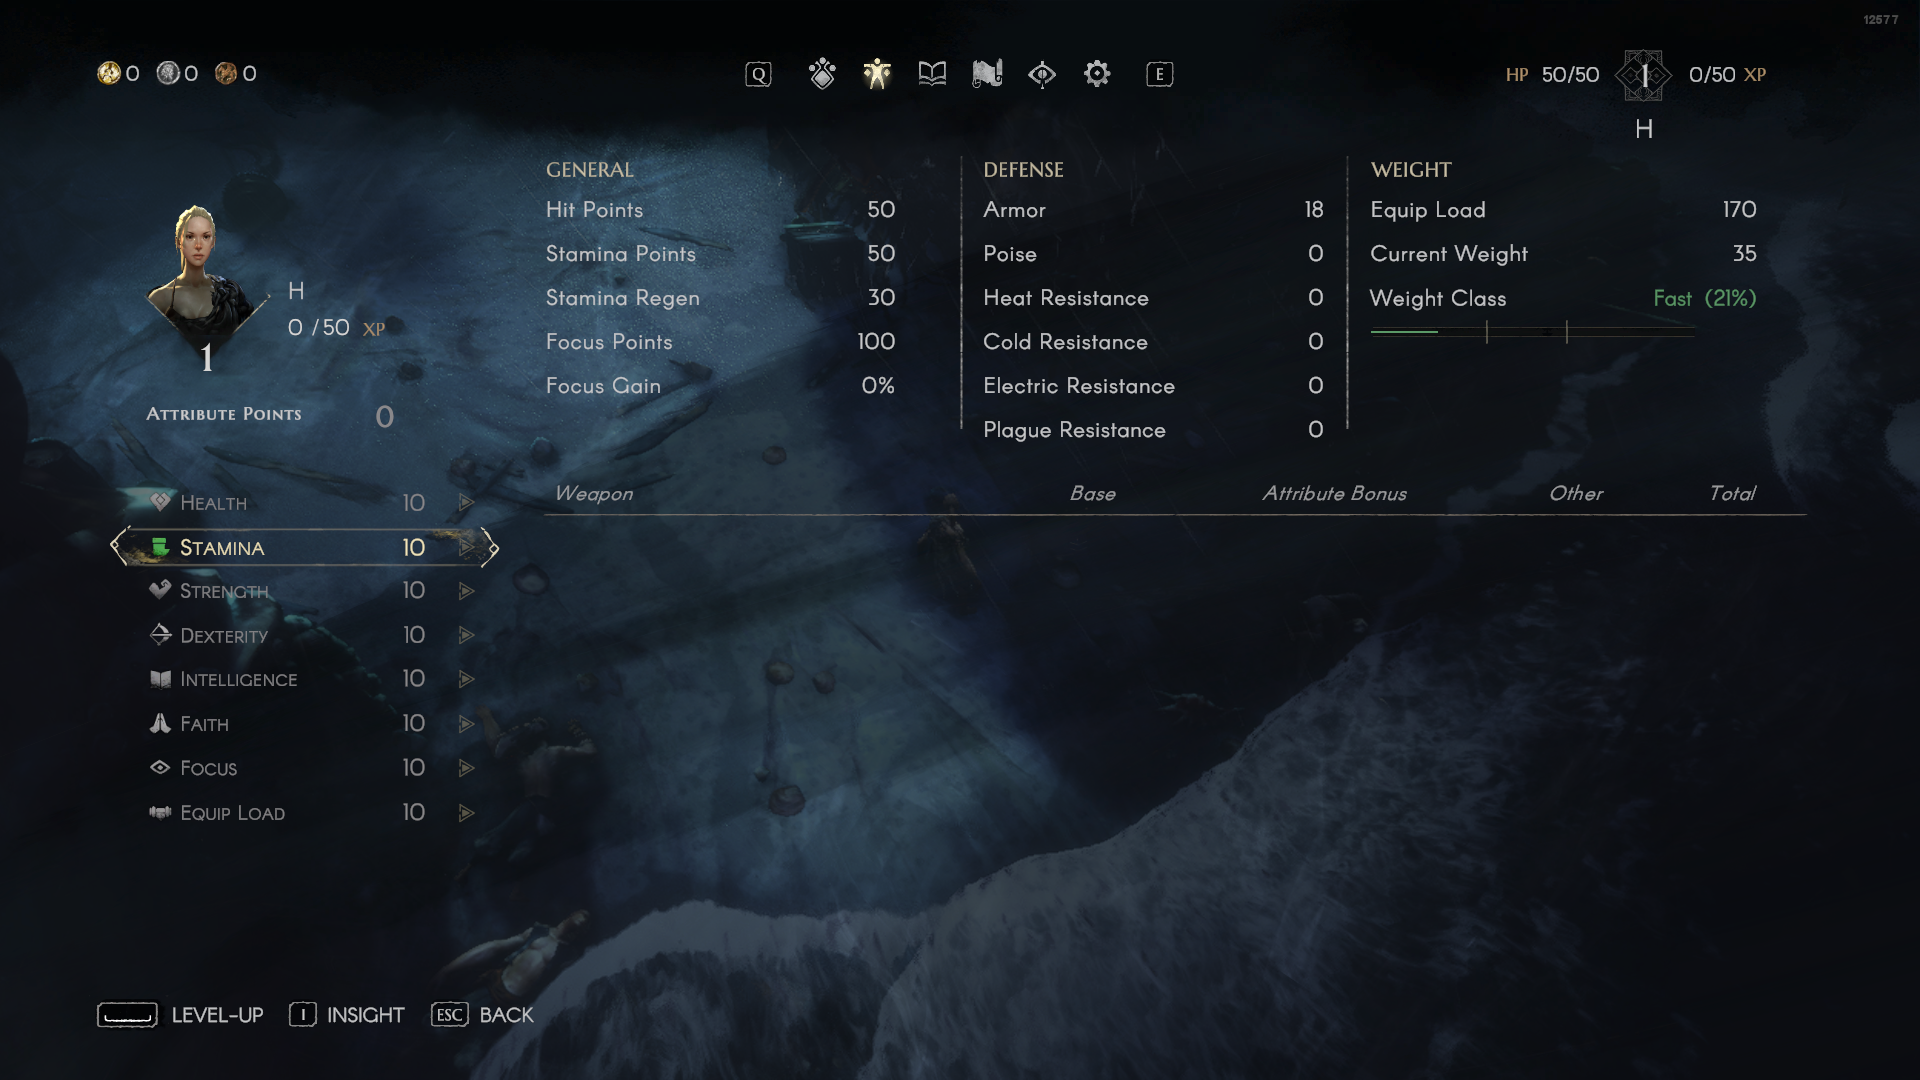
Task: Toggle Stamina selected highlight
Action: tap(303, 546)
